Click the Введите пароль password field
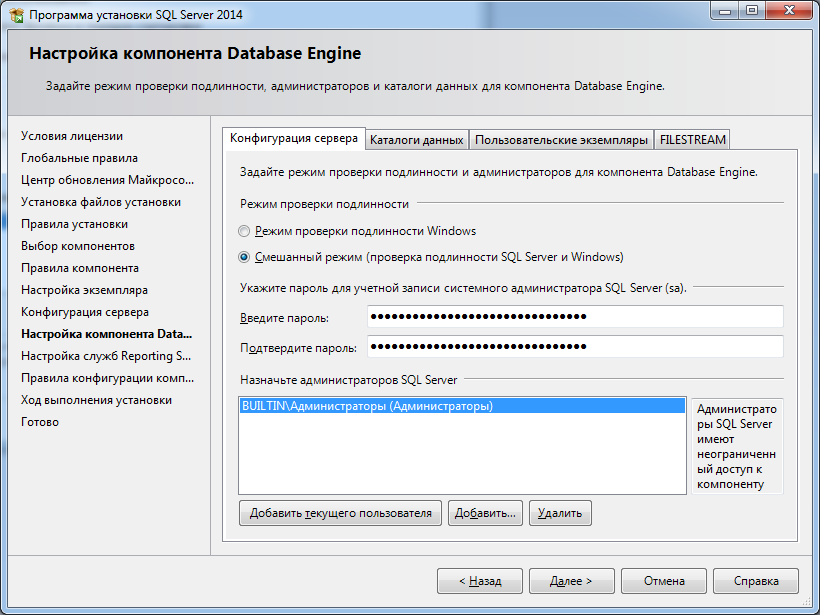 click(575, 317)
